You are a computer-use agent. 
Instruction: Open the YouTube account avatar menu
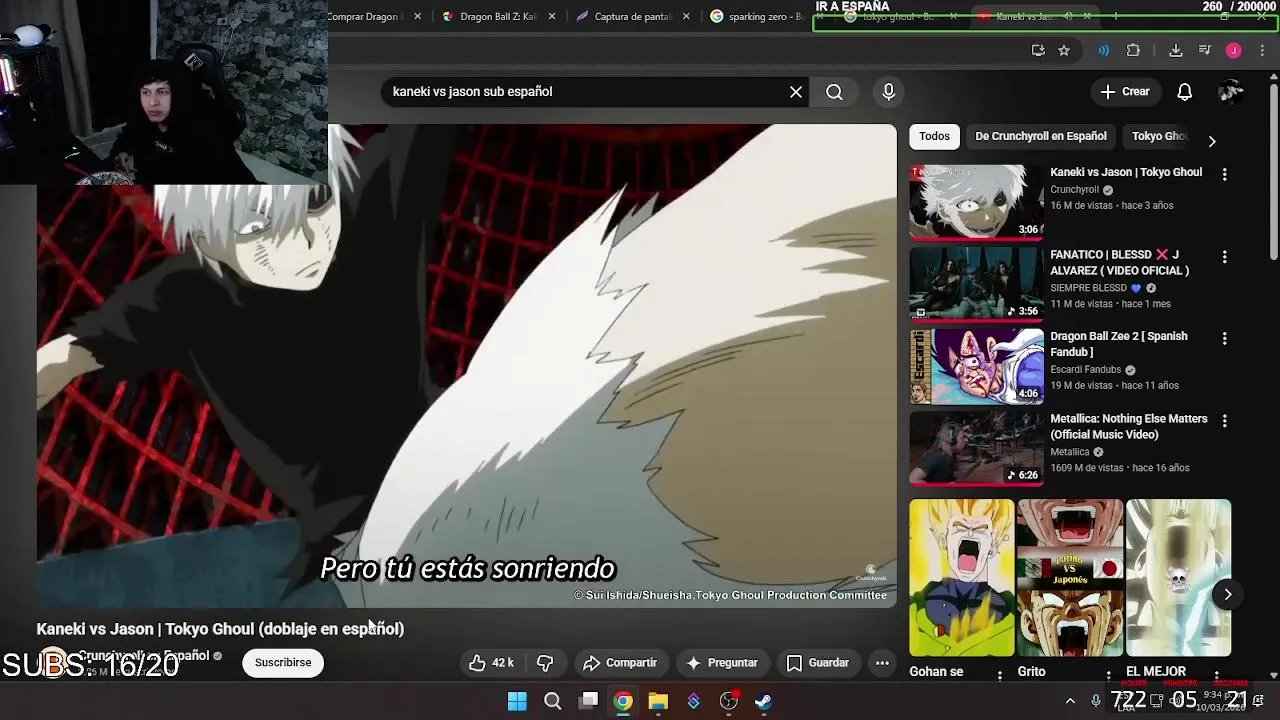point(1231,92)
